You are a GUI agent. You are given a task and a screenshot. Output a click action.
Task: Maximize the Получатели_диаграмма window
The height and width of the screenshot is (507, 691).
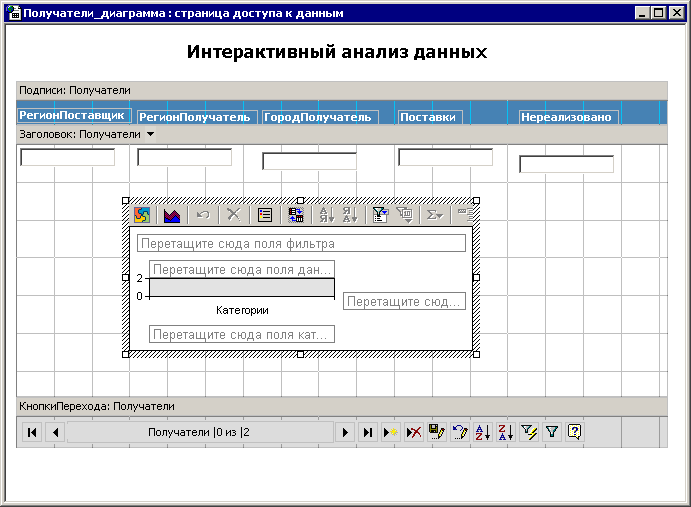click(659, 13)
